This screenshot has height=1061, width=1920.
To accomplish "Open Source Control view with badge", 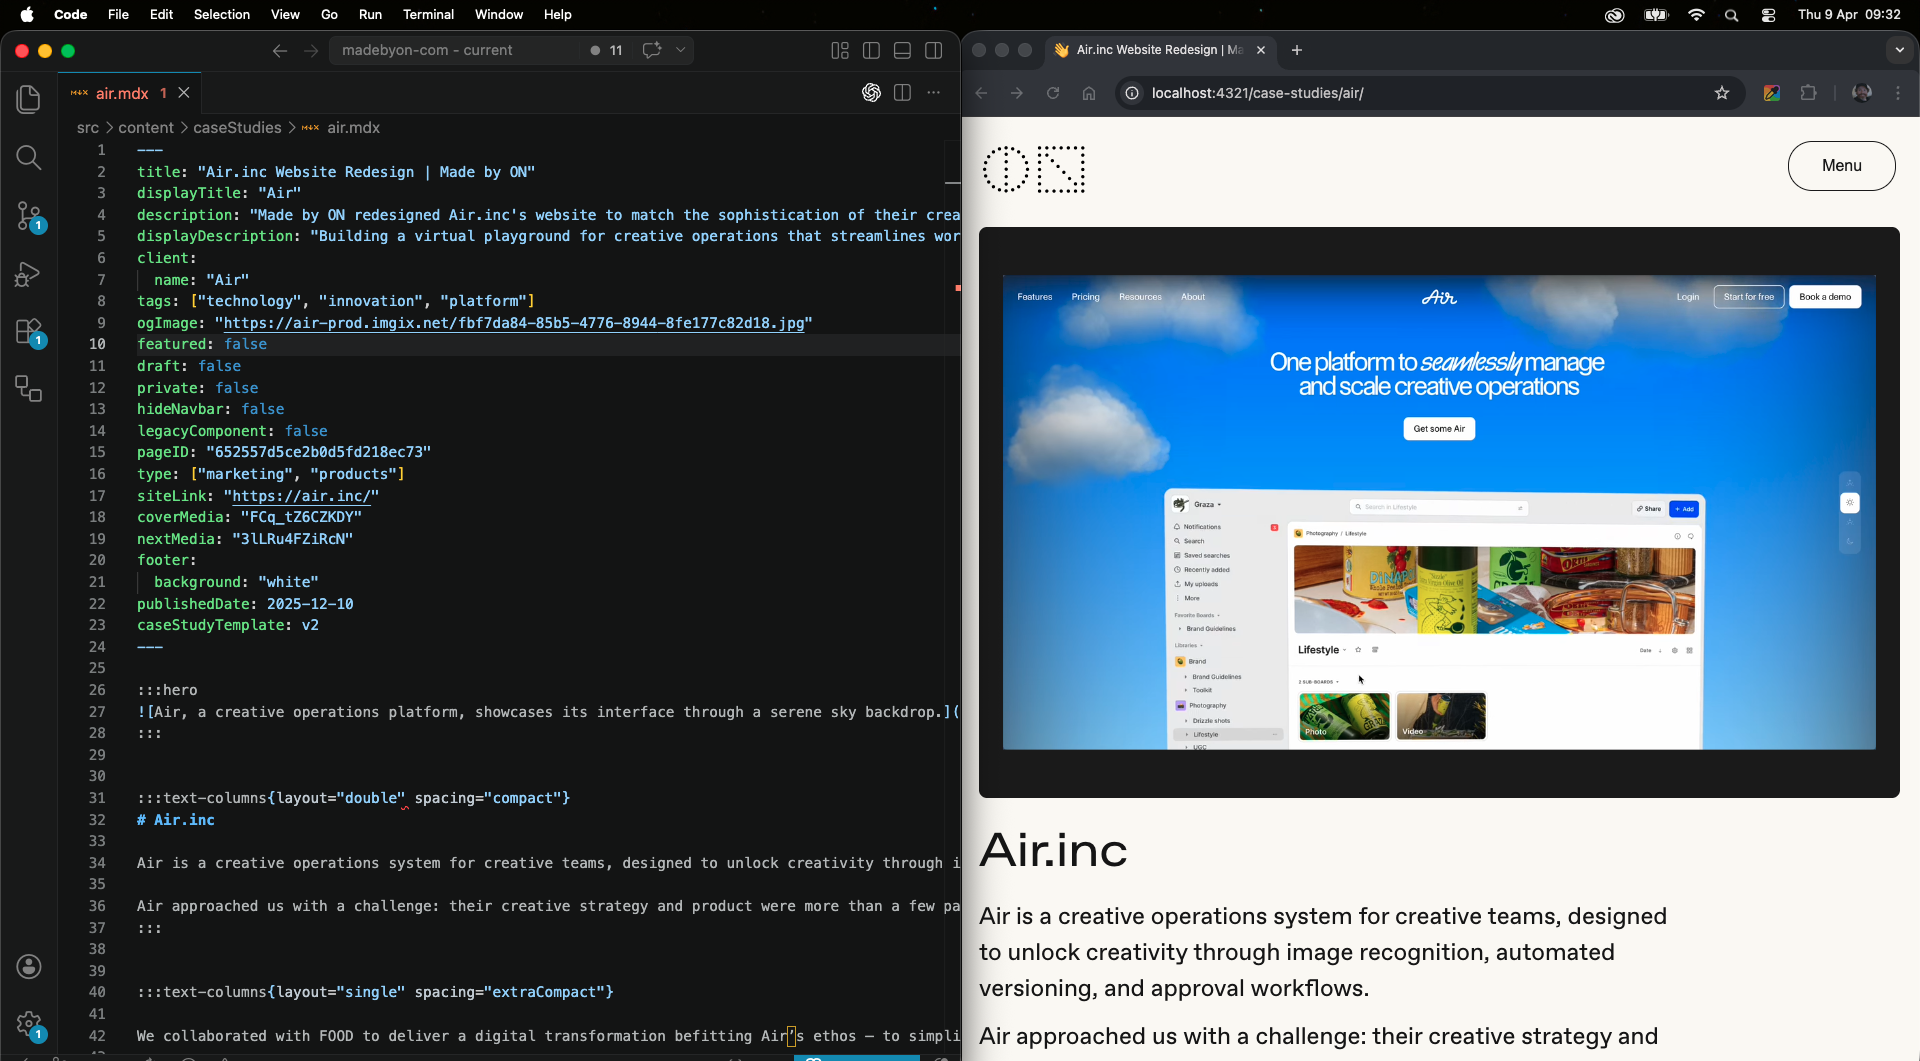I will tap(29, 215).
